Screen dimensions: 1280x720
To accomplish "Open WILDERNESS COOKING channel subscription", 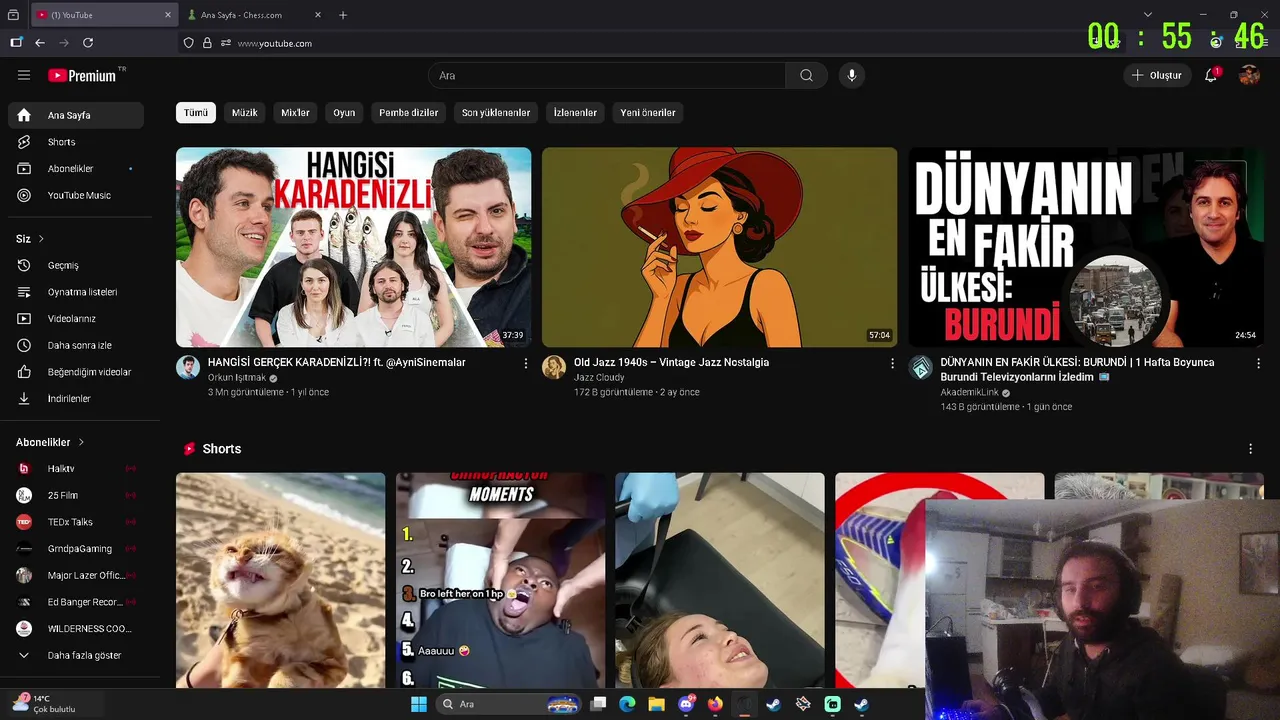I will pyautogui.click(x=76, y=629).
